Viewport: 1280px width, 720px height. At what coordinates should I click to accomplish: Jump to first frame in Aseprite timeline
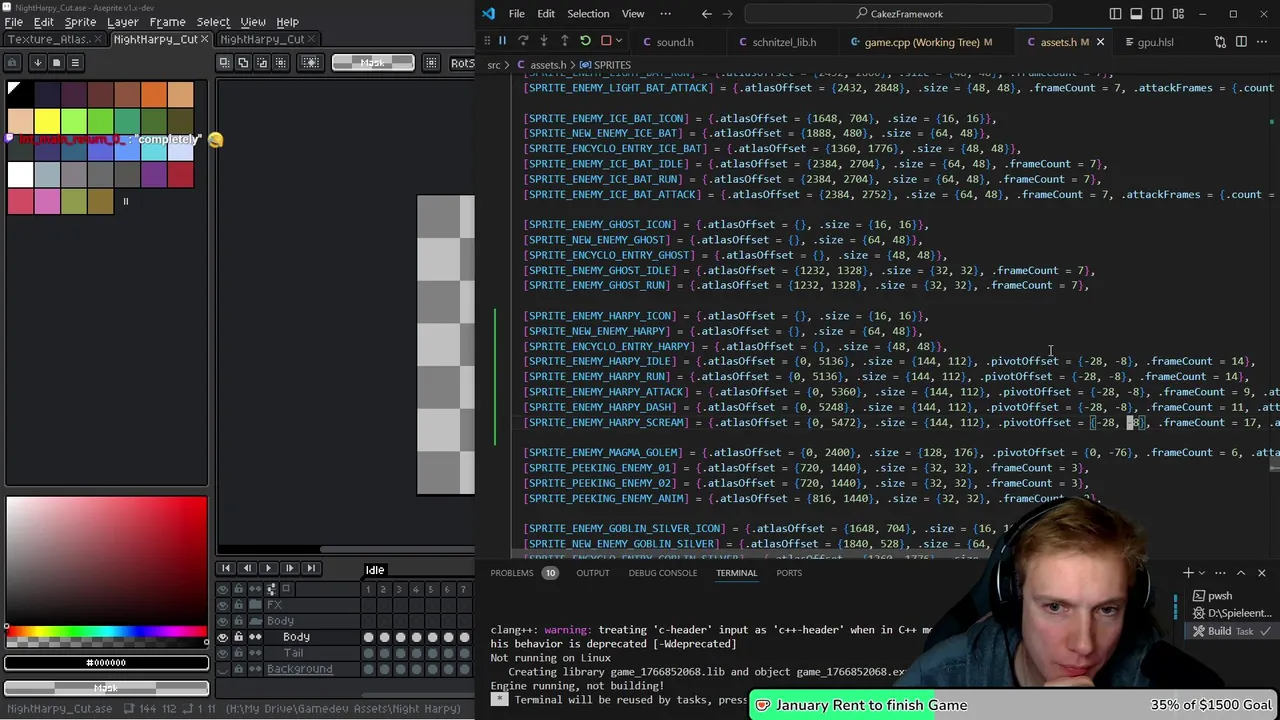point(226,568)
